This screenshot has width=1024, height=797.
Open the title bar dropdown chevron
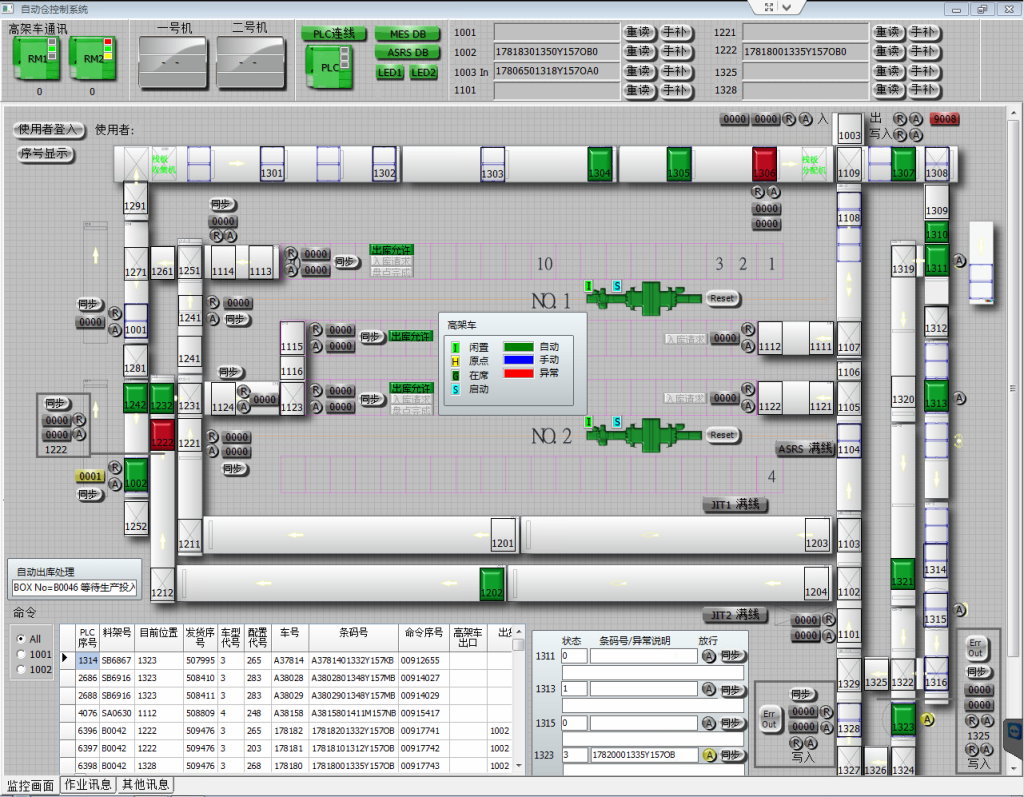788,7
